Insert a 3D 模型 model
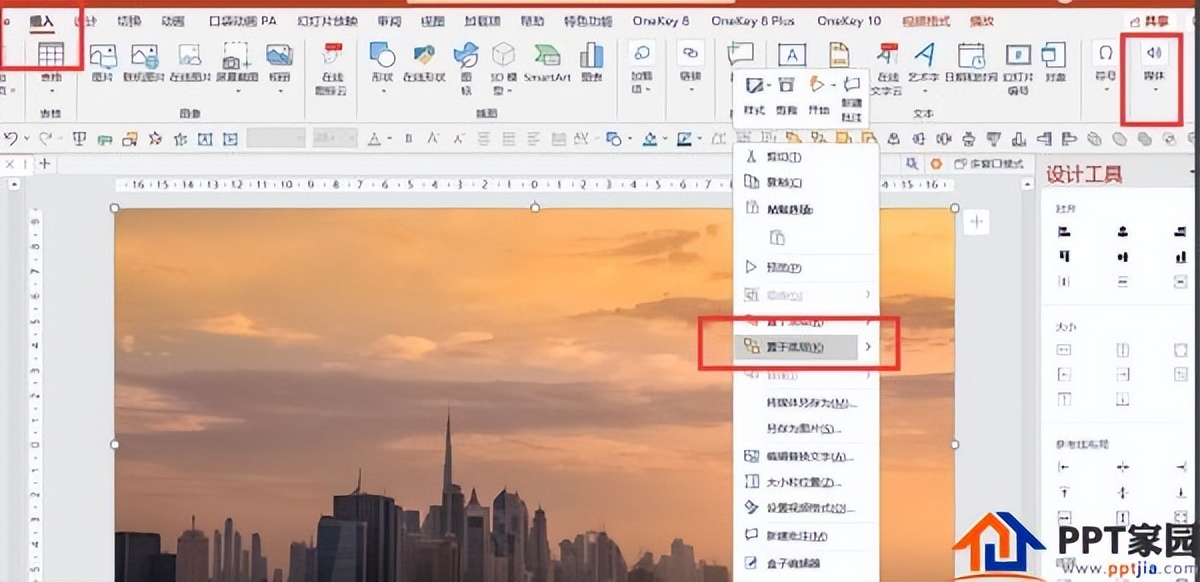The width and height of the screenshot is (1200, 582). [503, 68]
